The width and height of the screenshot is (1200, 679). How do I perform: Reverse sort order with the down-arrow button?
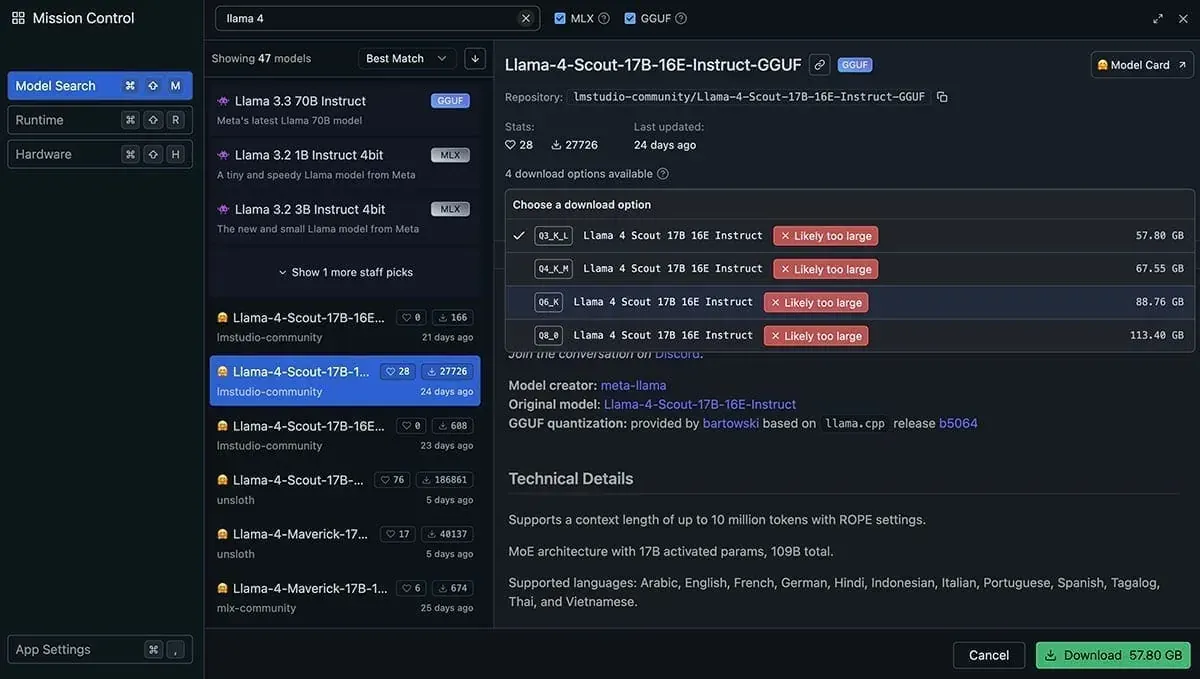(x=475, y=58)
